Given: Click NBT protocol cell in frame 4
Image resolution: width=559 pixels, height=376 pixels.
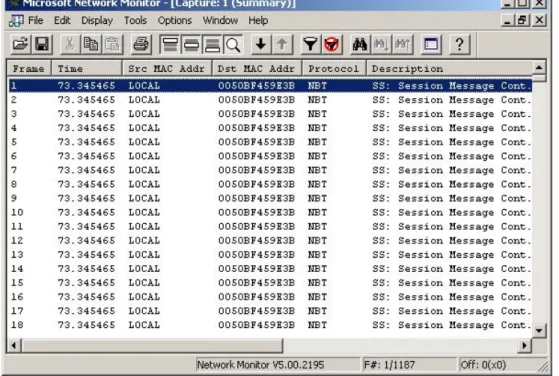Looking at the screenshot, I should (x=317, y=128).
